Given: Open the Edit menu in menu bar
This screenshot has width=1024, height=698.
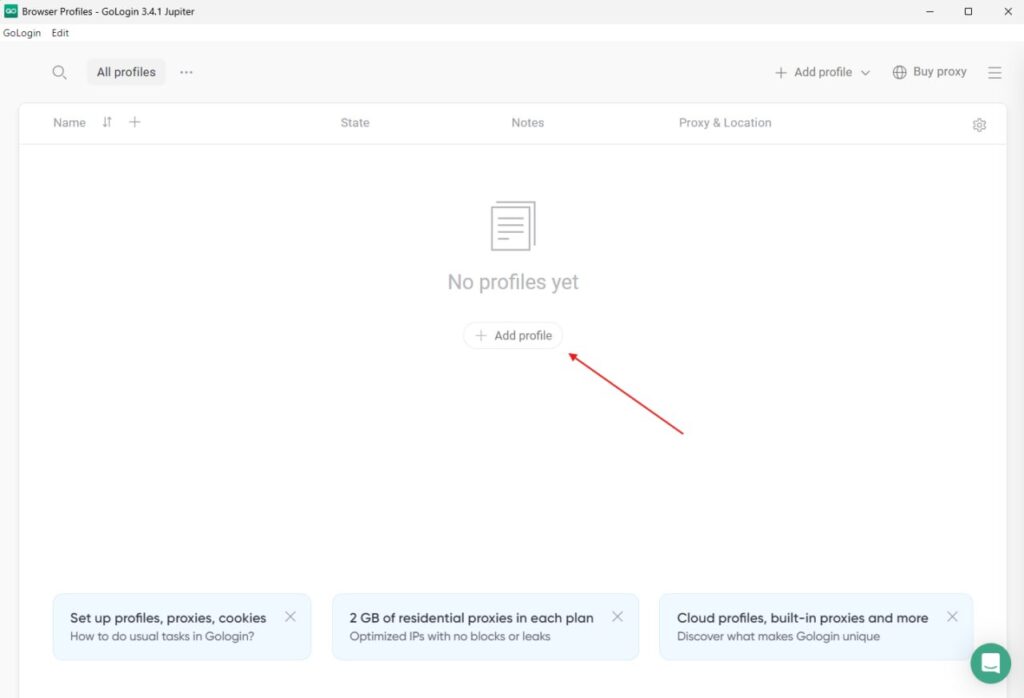Looking at the screenshot, I should [x=60, y=33].
